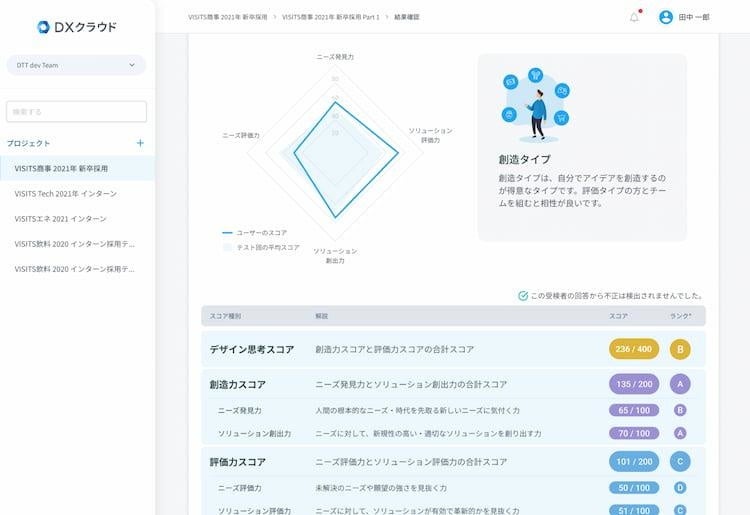Click the プロジェクト section heading

[x=28, y=143]
